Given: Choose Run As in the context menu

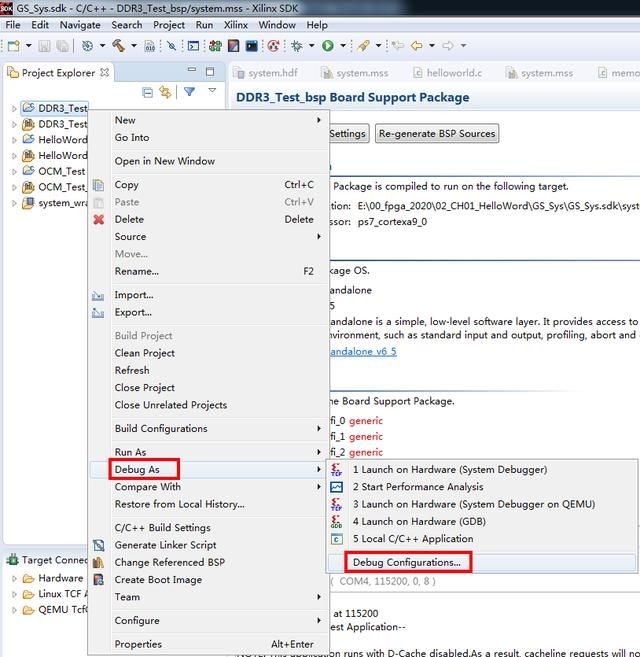Looking at the screenshot, I should click(x=208, y=452).
